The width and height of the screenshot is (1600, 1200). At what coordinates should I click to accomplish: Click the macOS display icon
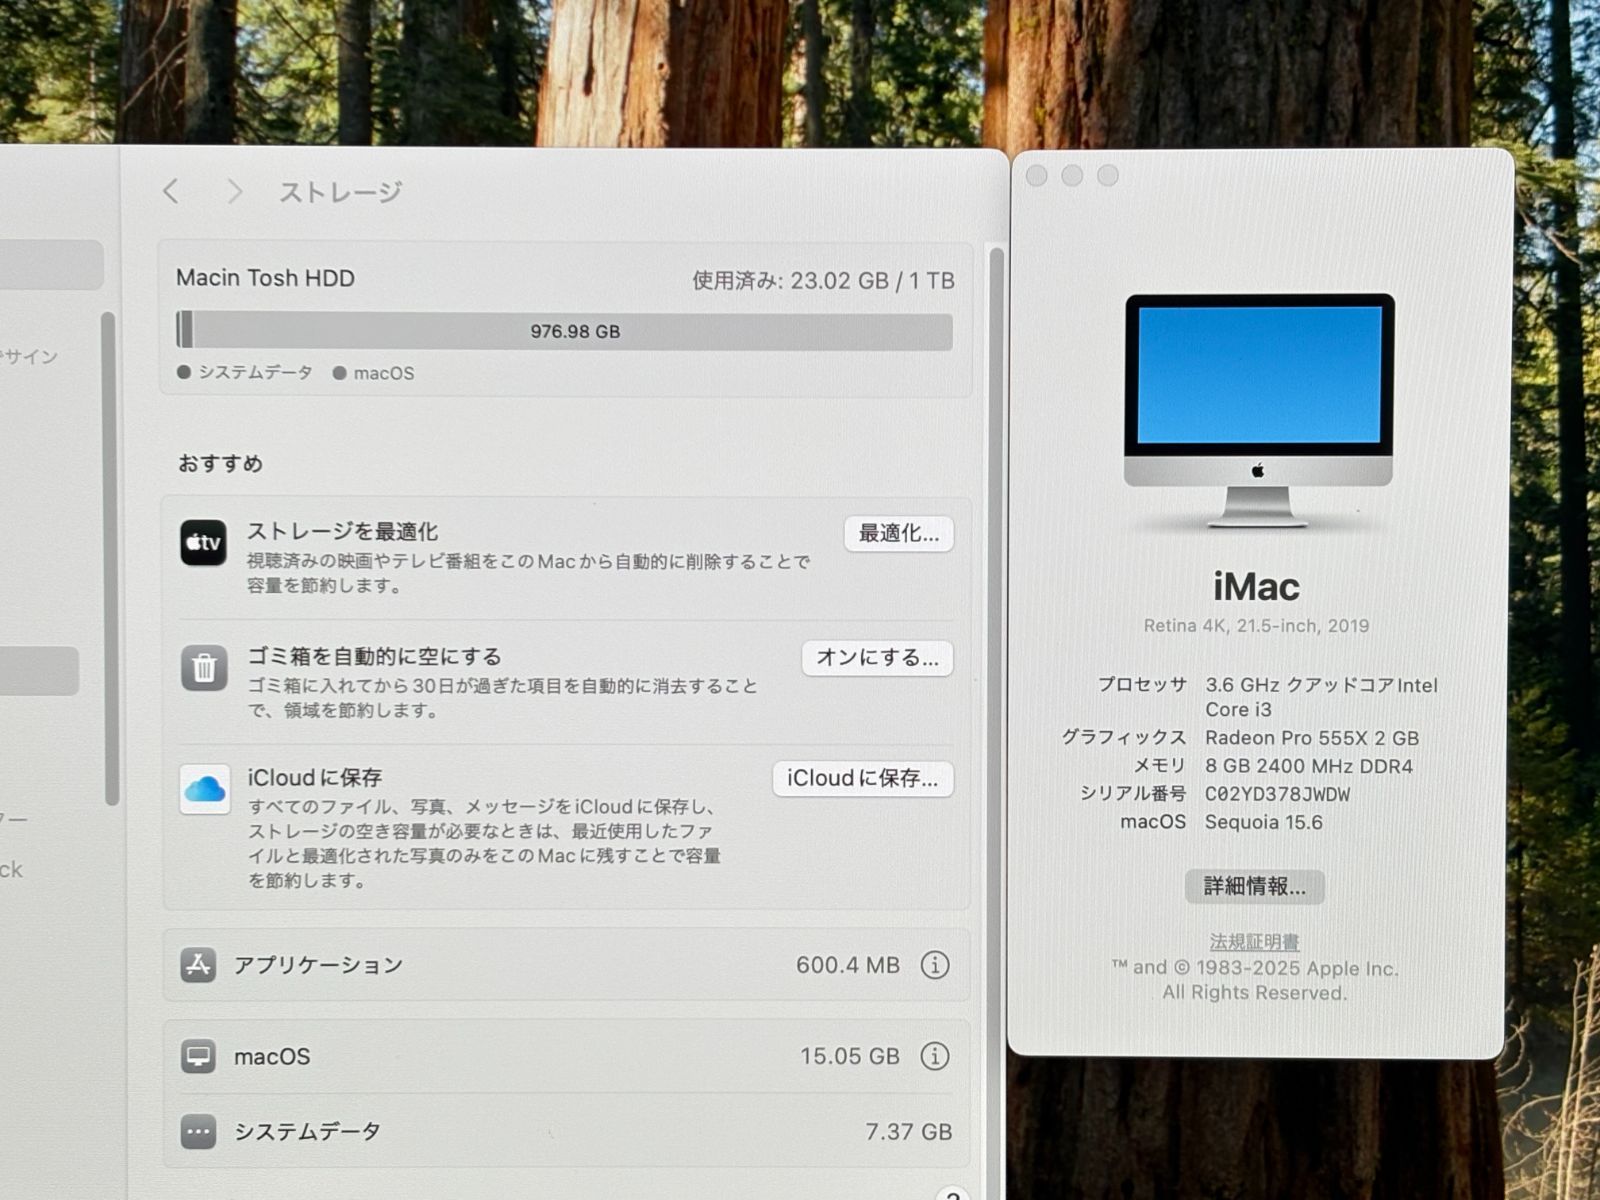tap(198, 1056)
